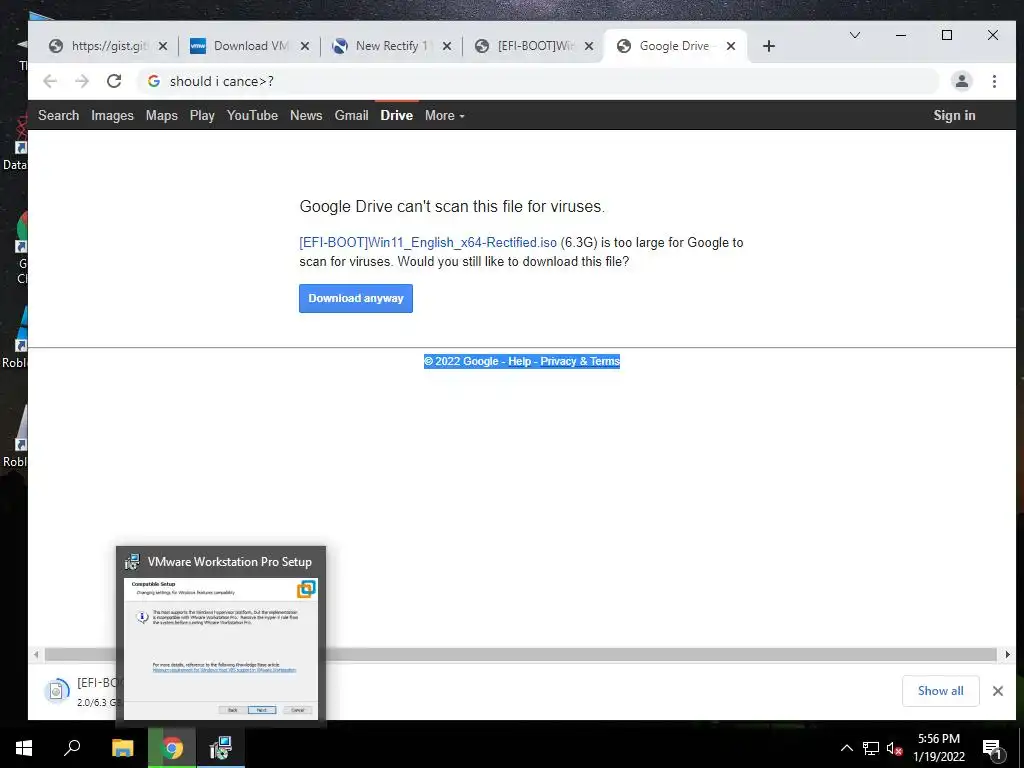Go forward to the next page
The width and height of the screenshot is (1024, 768).
pos(82,81)
